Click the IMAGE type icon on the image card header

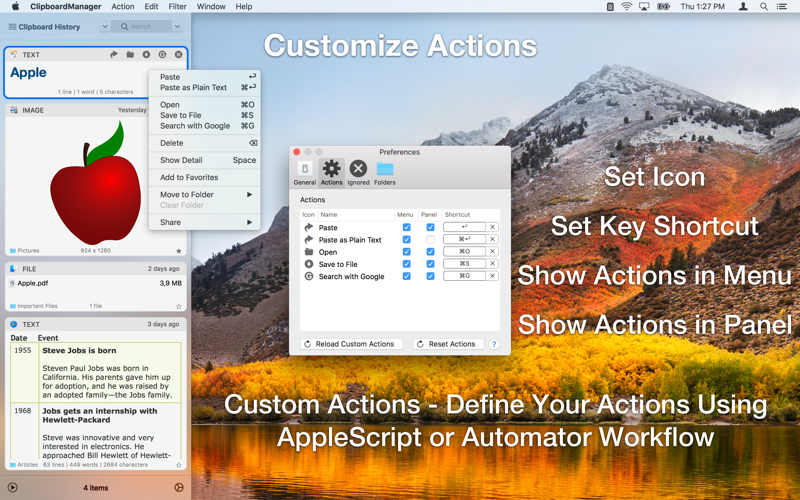[14, 110]
